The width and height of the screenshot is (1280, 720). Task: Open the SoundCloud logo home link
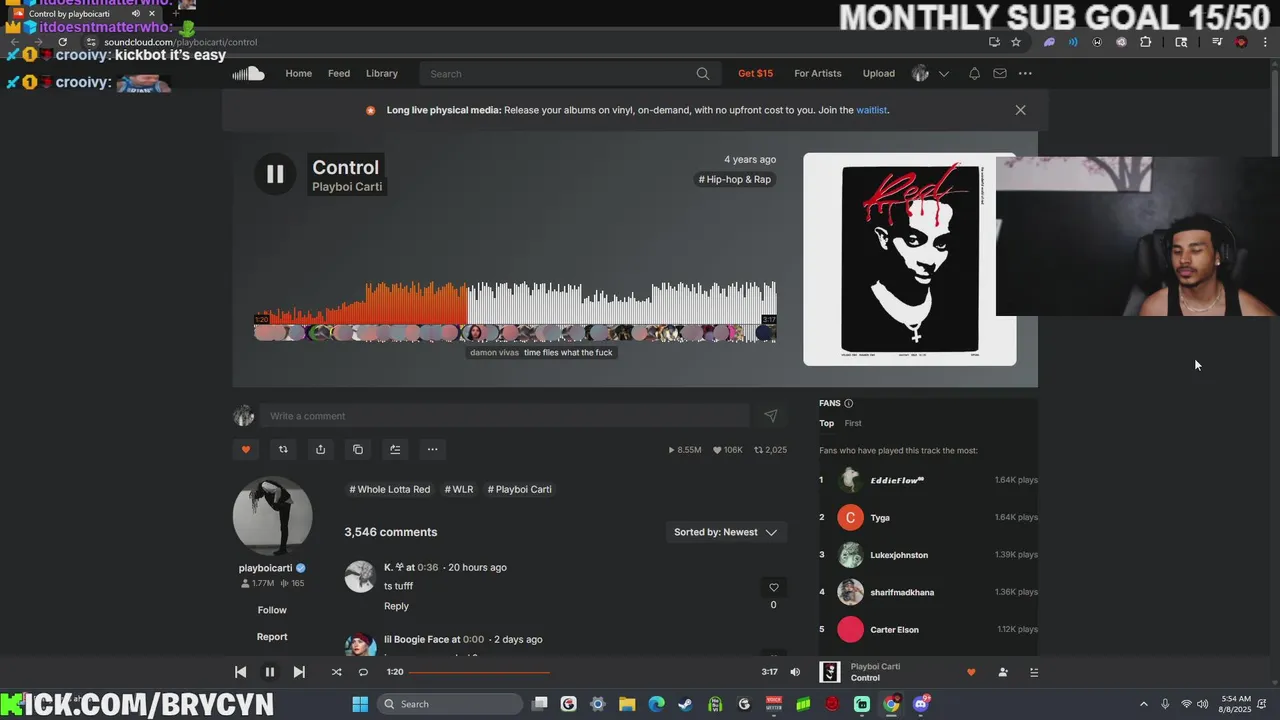[248, 73]
